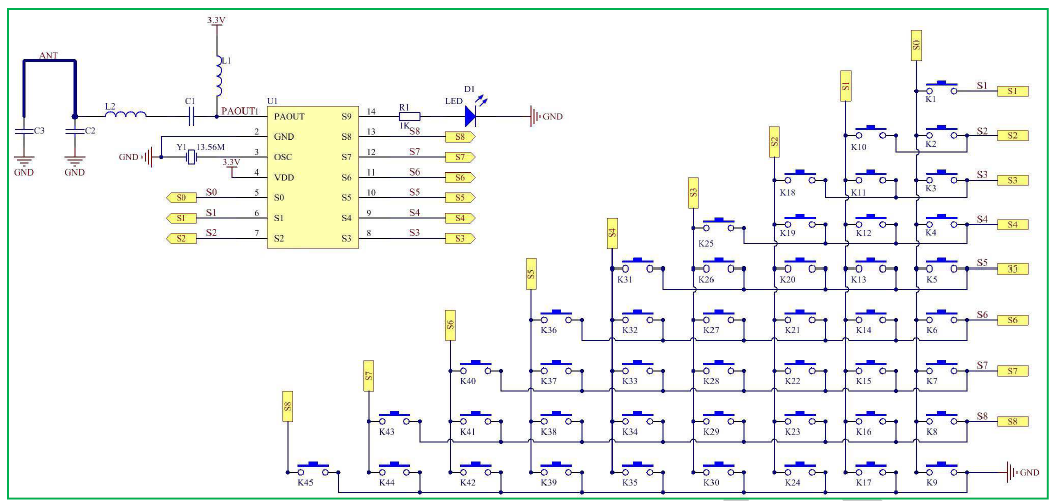The height and width of the screenshot is (501, 1060).
Task: Click the yellow S8 port right of U1
Action: pyautogui.click(x=459, y=136)
